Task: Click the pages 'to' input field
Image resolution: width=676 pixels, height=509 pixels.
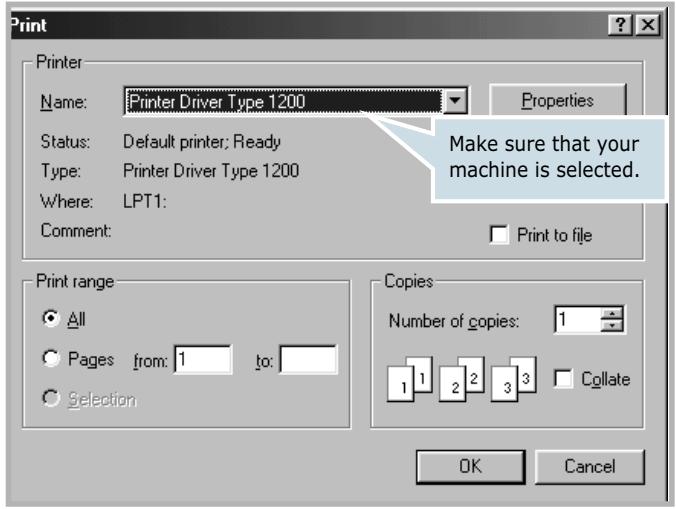Action: coord(308,359)
